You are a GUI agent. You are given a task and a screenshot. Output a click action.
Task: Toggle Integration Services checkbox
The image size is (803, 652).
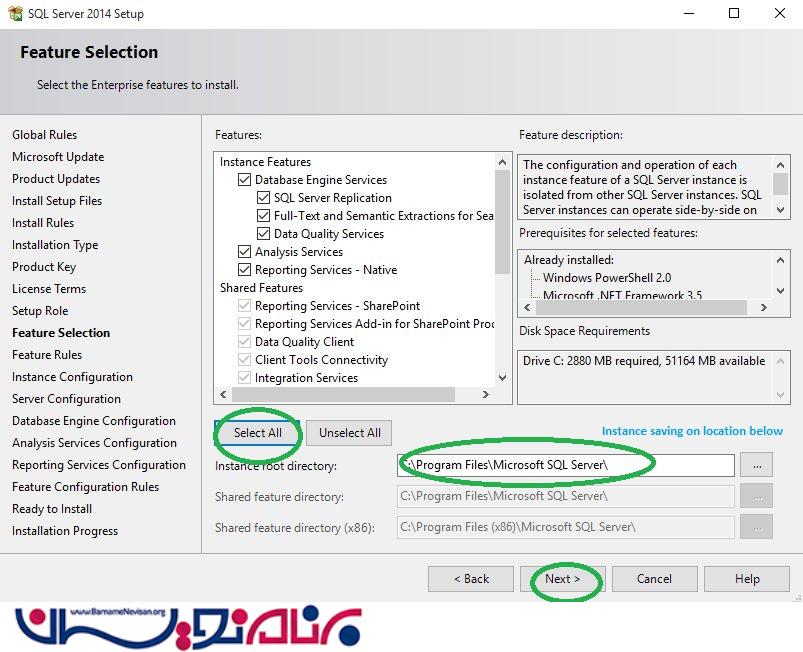pyautogui.click(x=244, y=377)
